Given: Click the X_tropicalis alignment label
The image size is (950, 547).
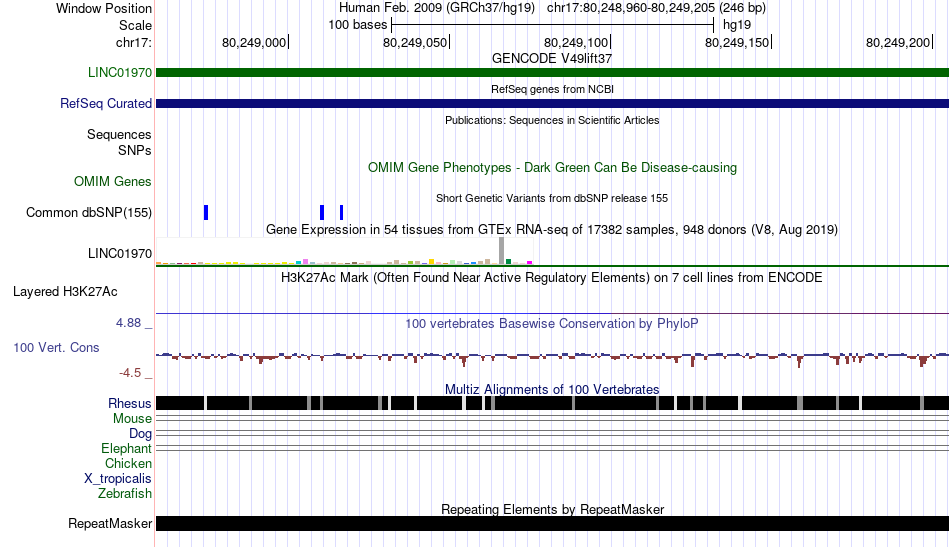Looking at the screenshot, I should coord(118,479).
